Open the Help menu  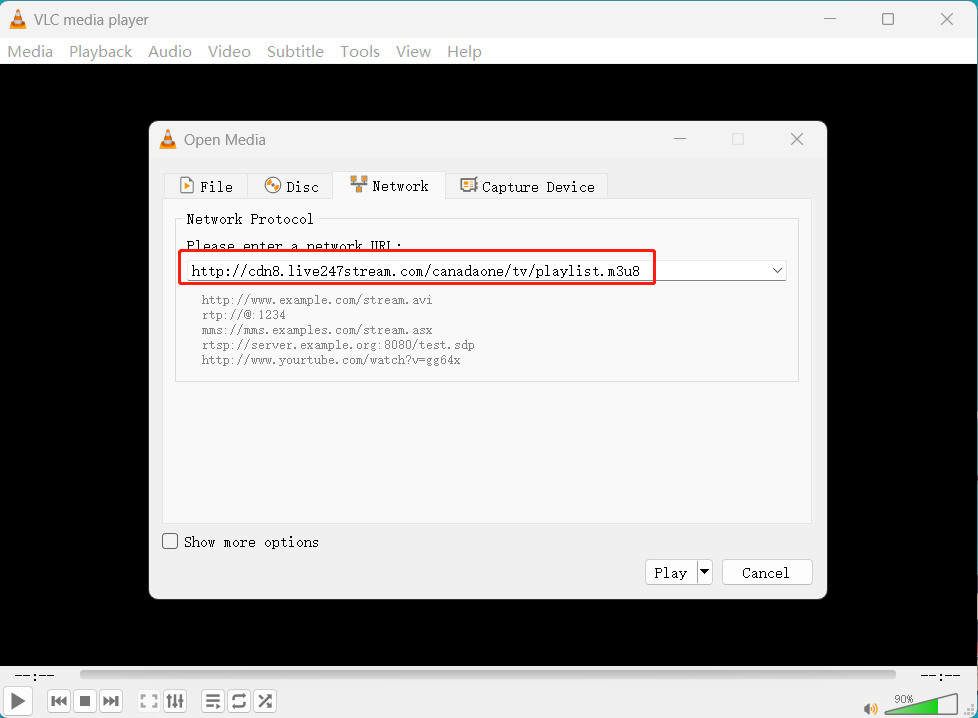pos(464,52)
